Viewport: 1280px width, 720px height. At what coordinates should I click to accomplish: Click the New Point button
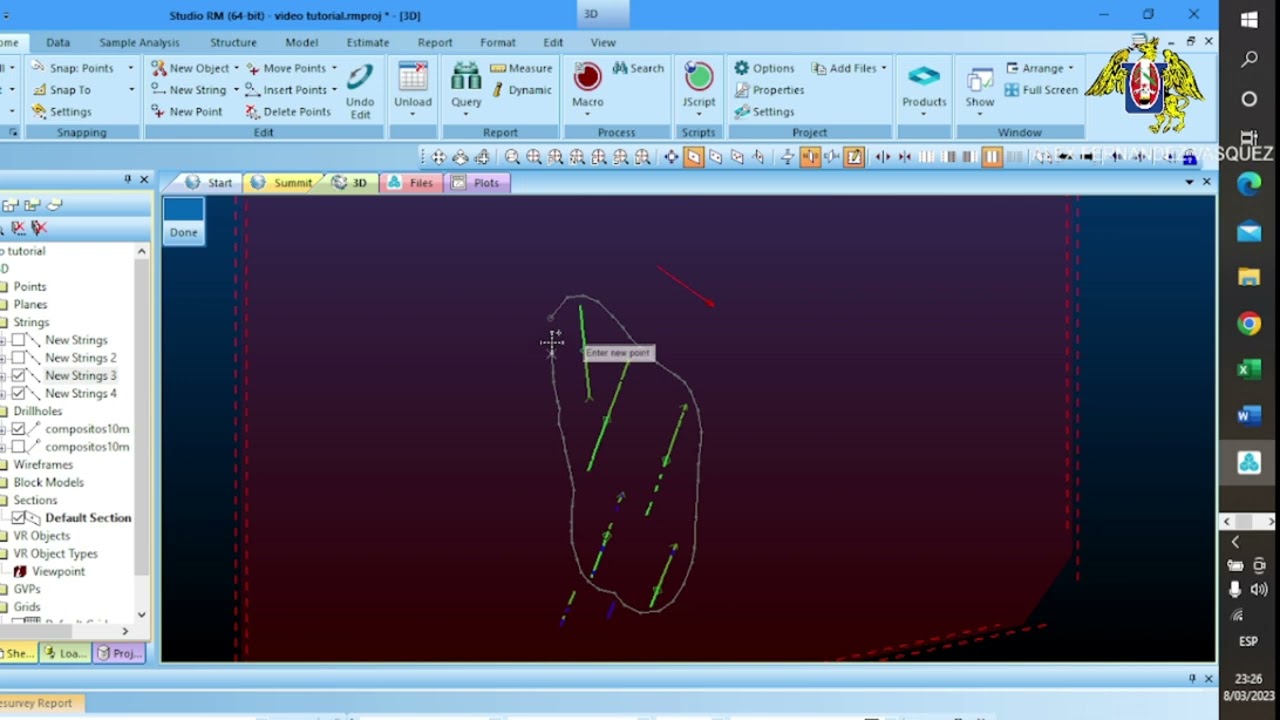[187, 111]
